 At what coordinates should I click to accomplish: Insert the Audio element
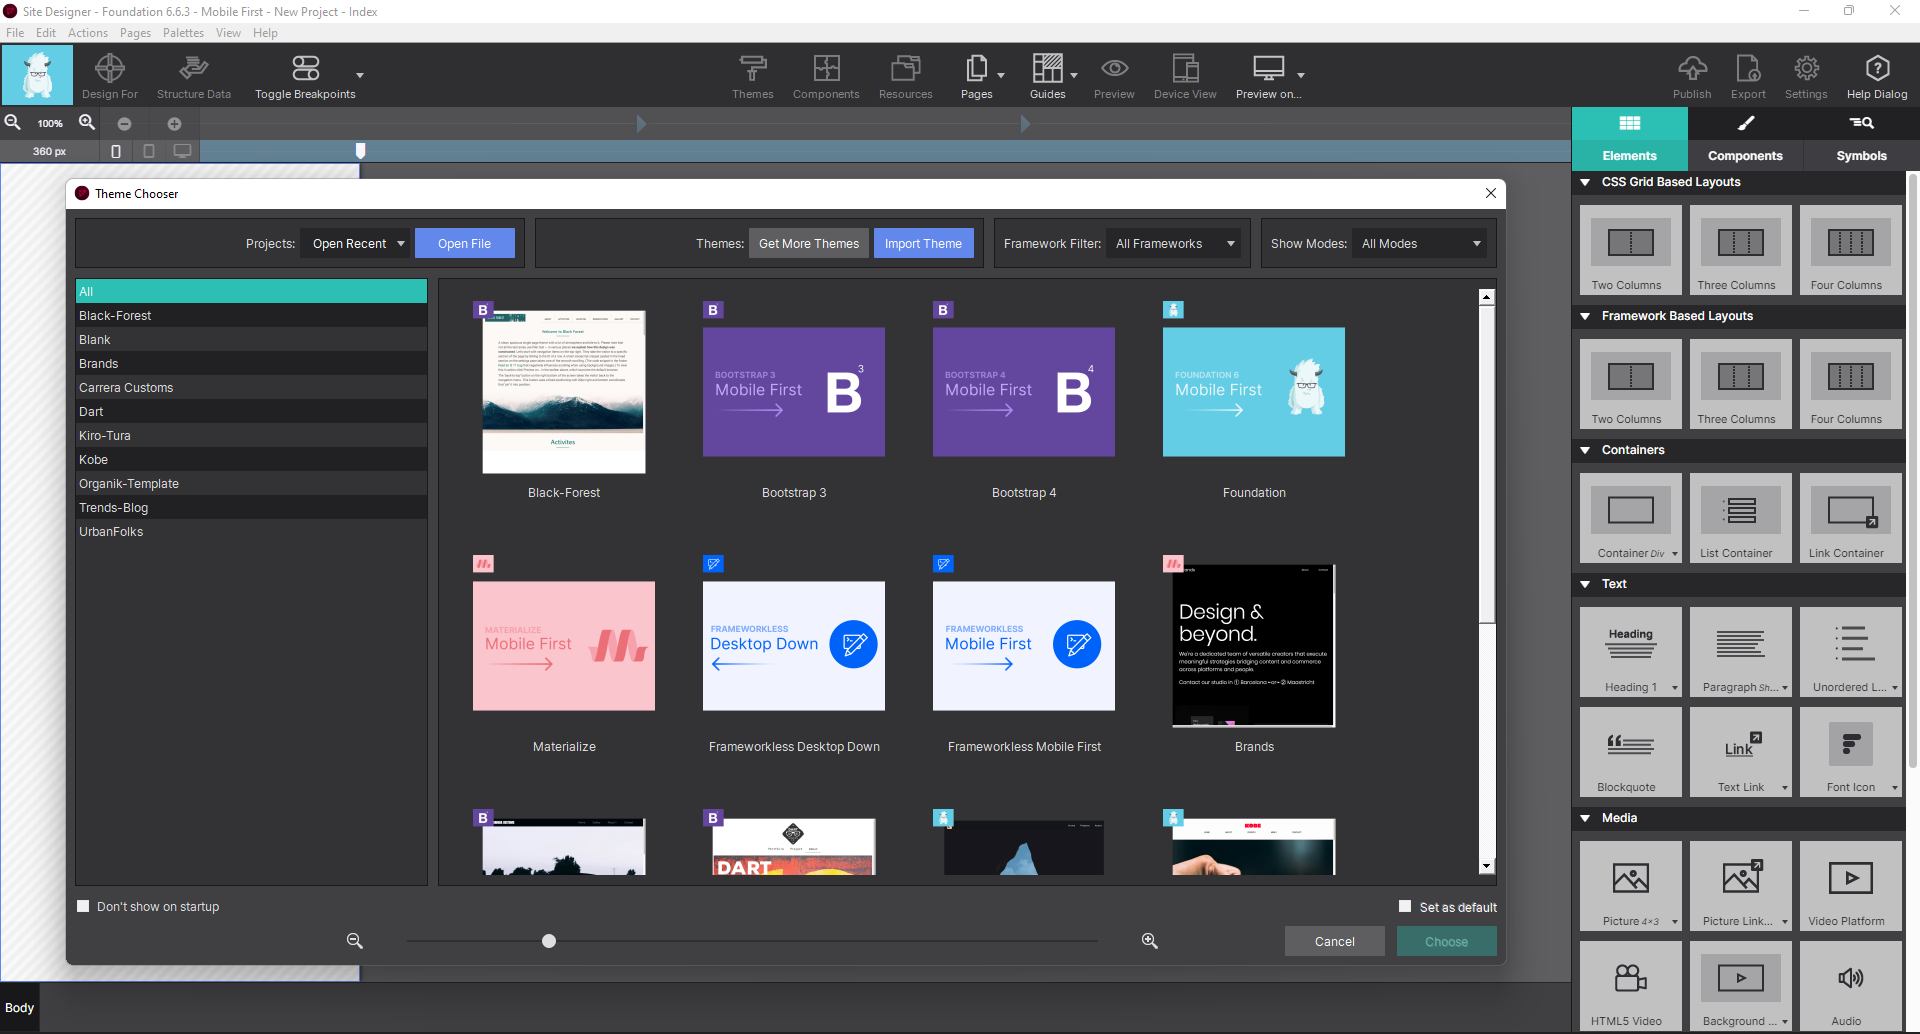(1850, 986)
